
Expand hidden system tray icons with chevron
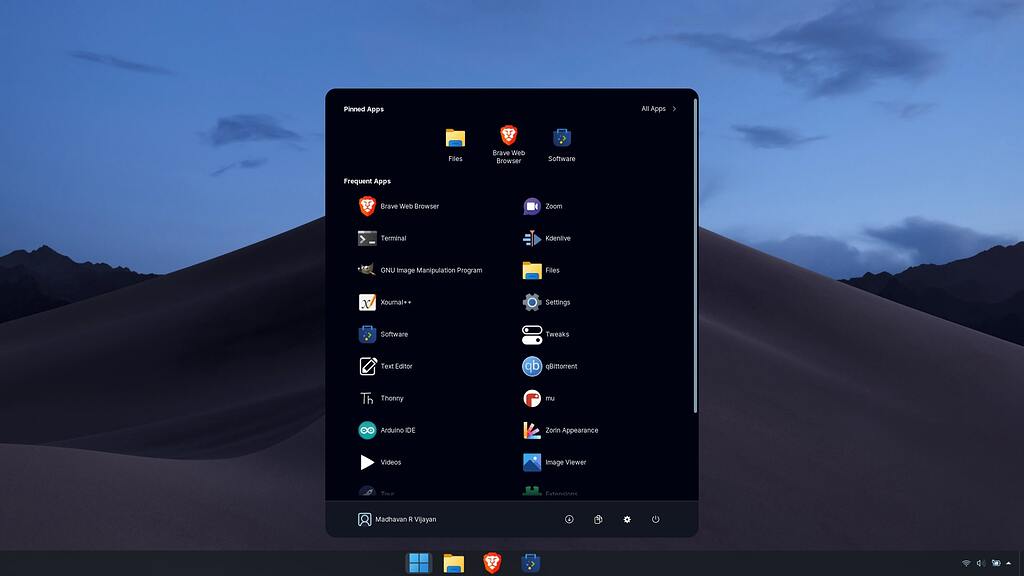(1007, 563)
